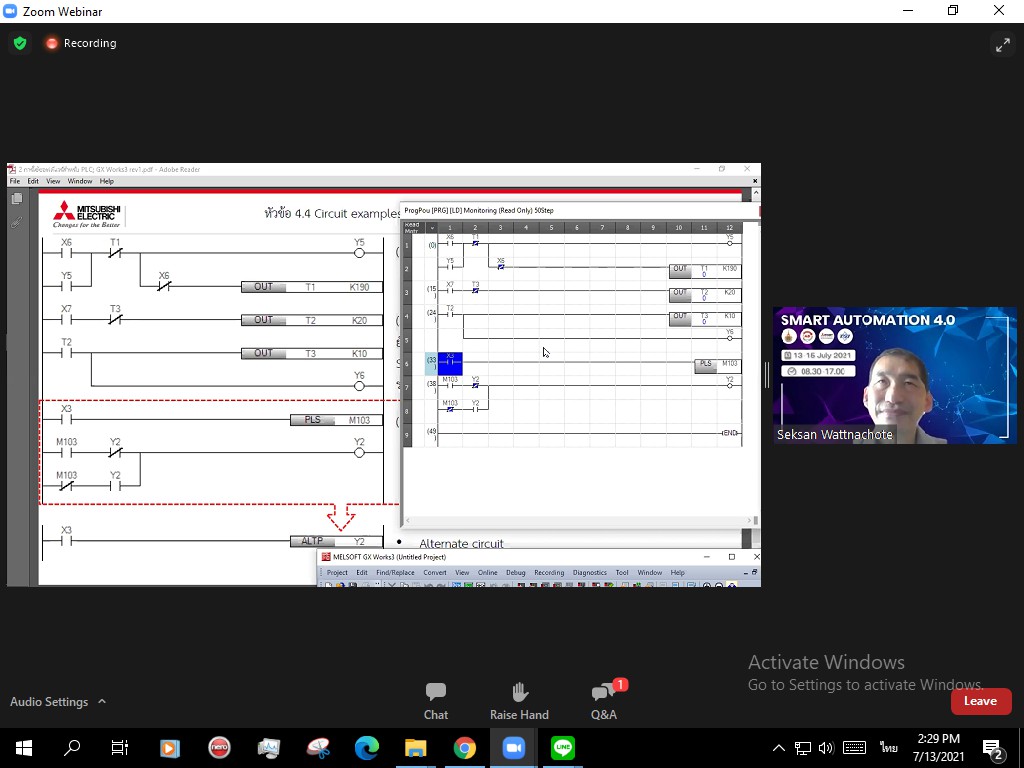Viewport: 1024px width, 768px height.
Task: Open Adobe Reader's Edit menu
Action: (x=33, y=181)
